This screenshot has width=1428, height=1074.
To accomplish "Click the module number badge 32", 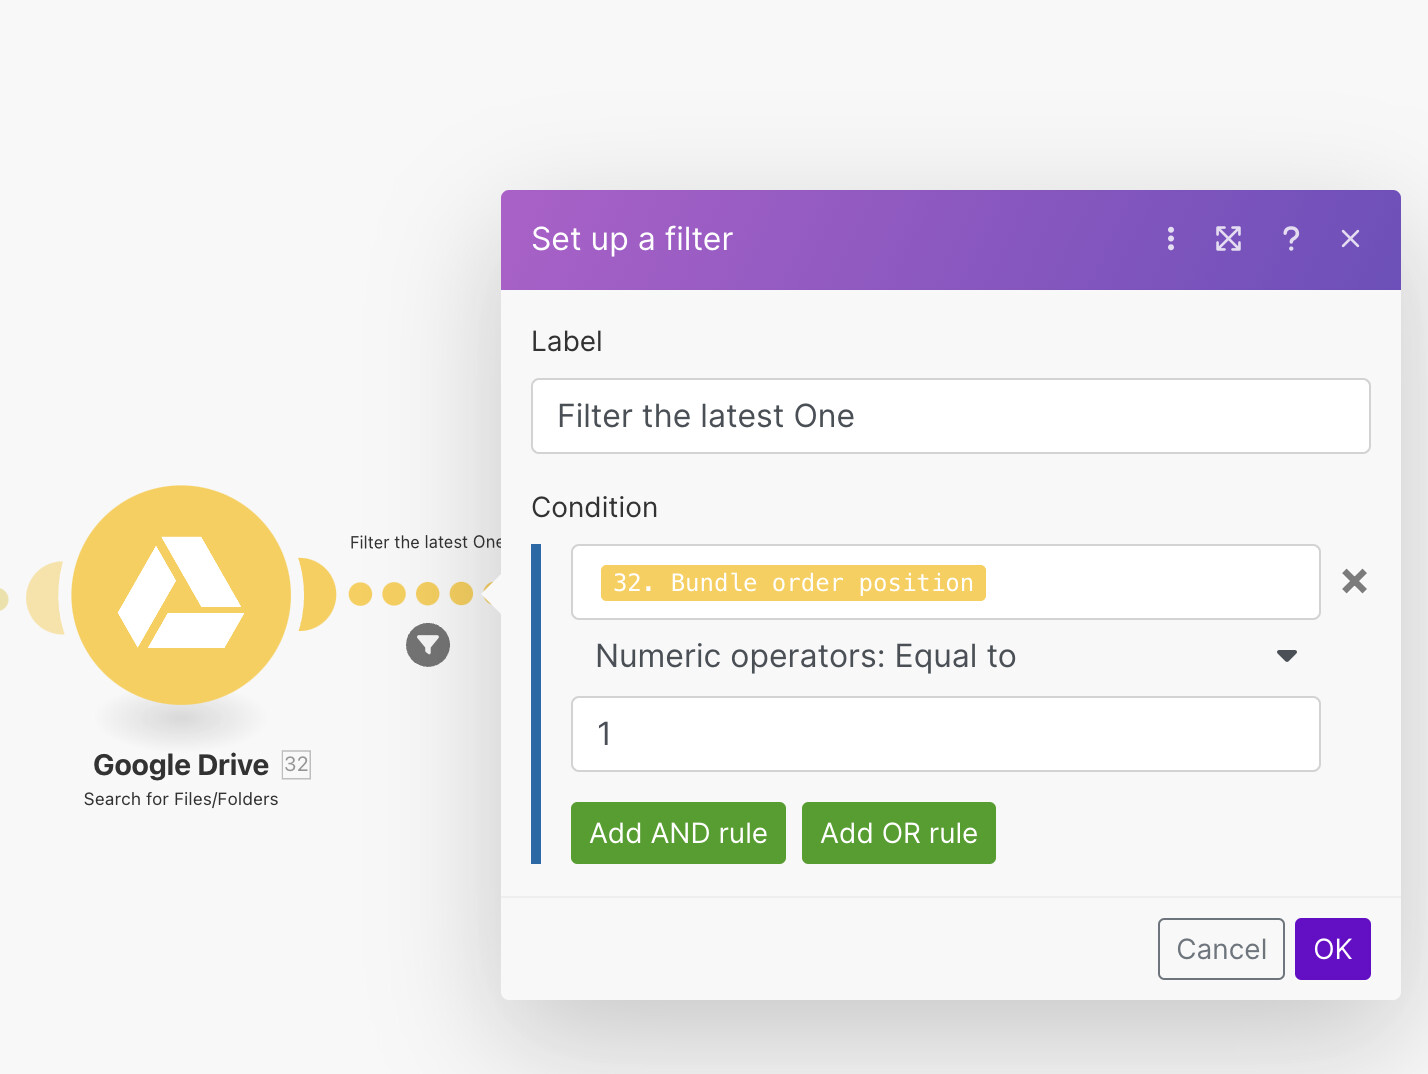I will [296, 765].
